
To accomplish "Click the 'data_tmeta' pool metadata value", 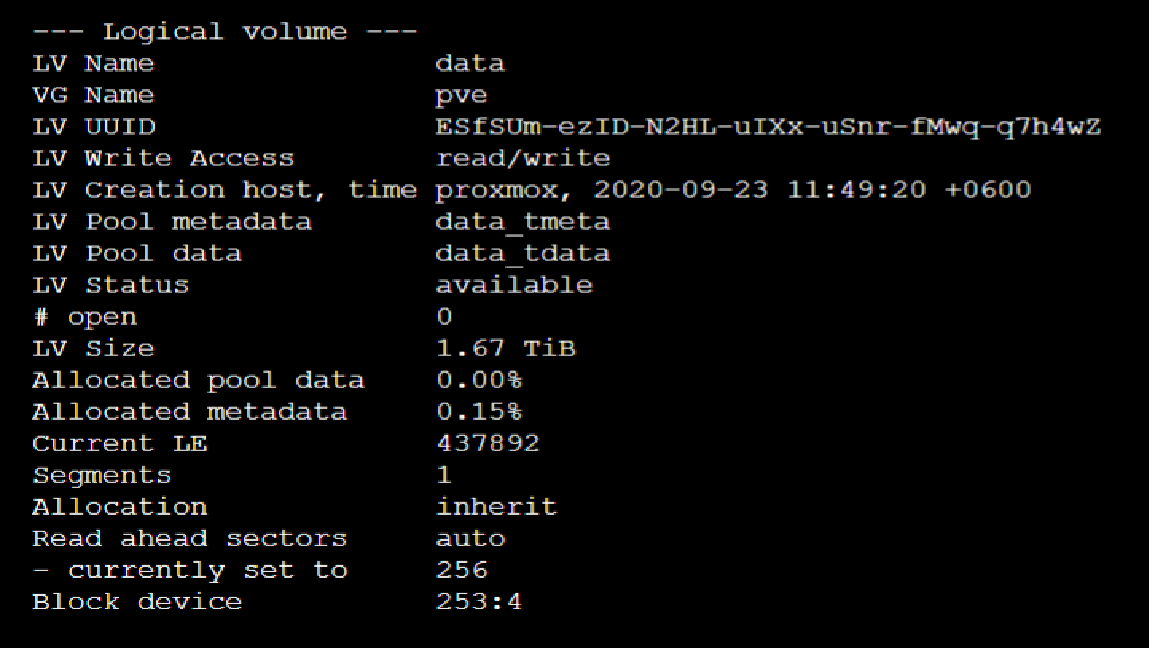I will (522, 222).
